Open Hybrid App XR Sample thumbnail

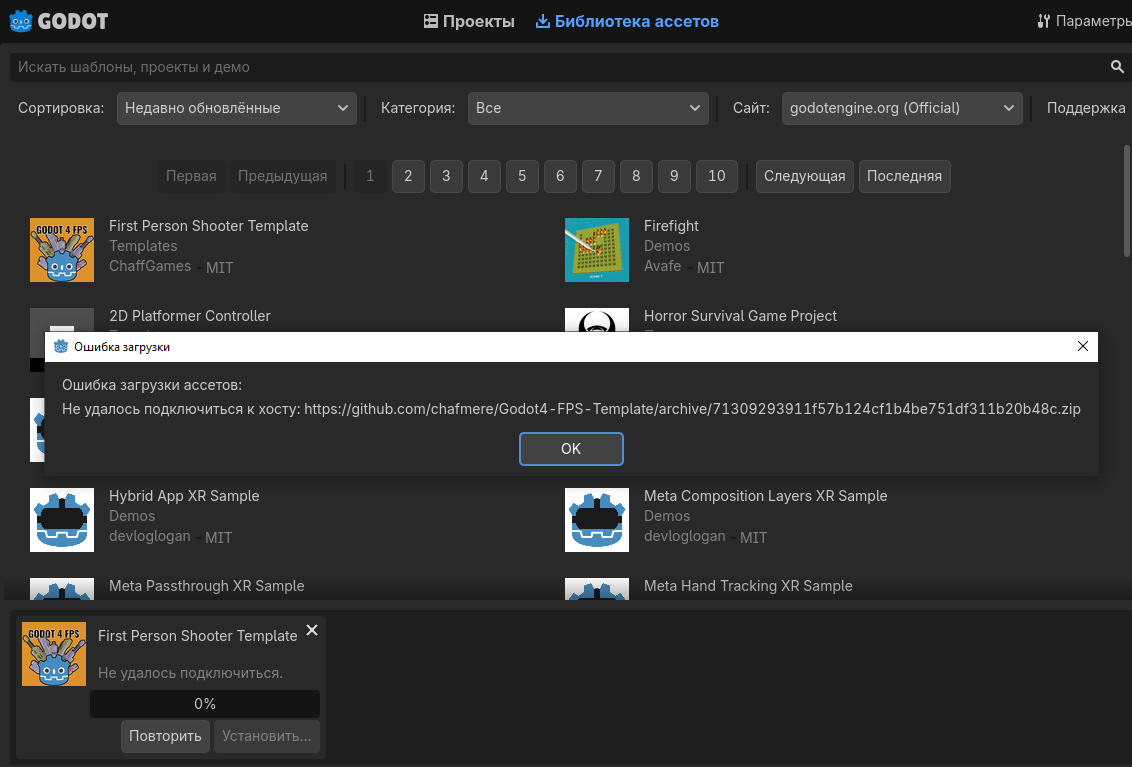[x=62, y=520]
